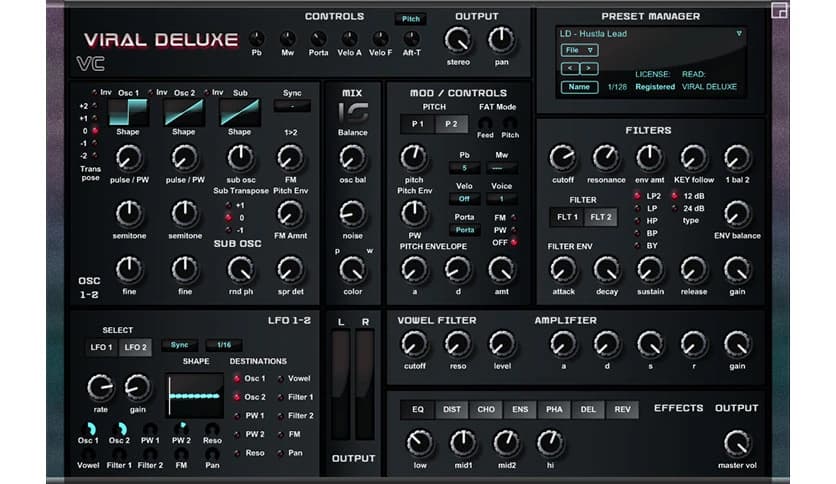
Task: Click the resonance knob in Filters
Action: [606, 158]
